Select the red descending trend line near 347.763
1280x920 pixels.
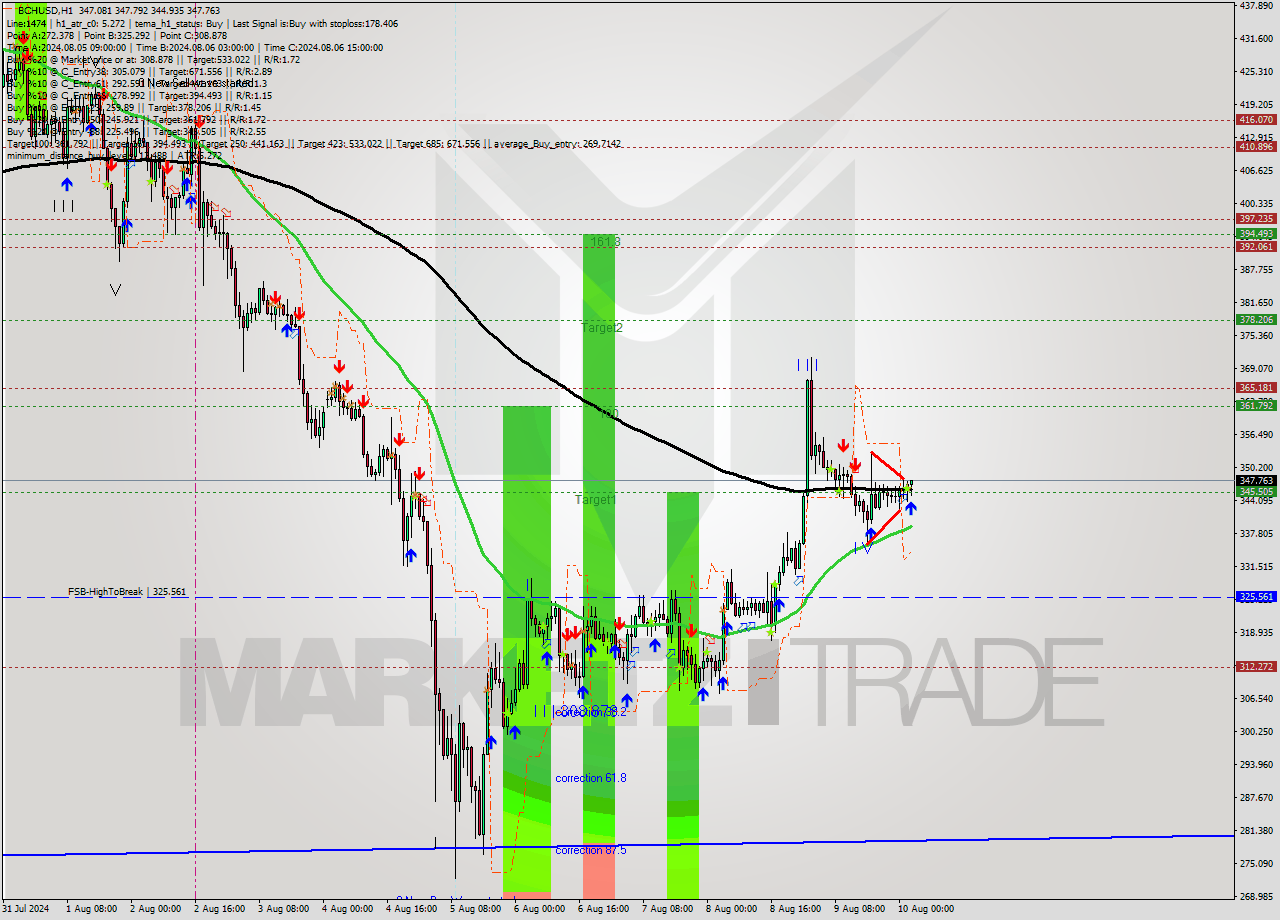pos(887,467)
